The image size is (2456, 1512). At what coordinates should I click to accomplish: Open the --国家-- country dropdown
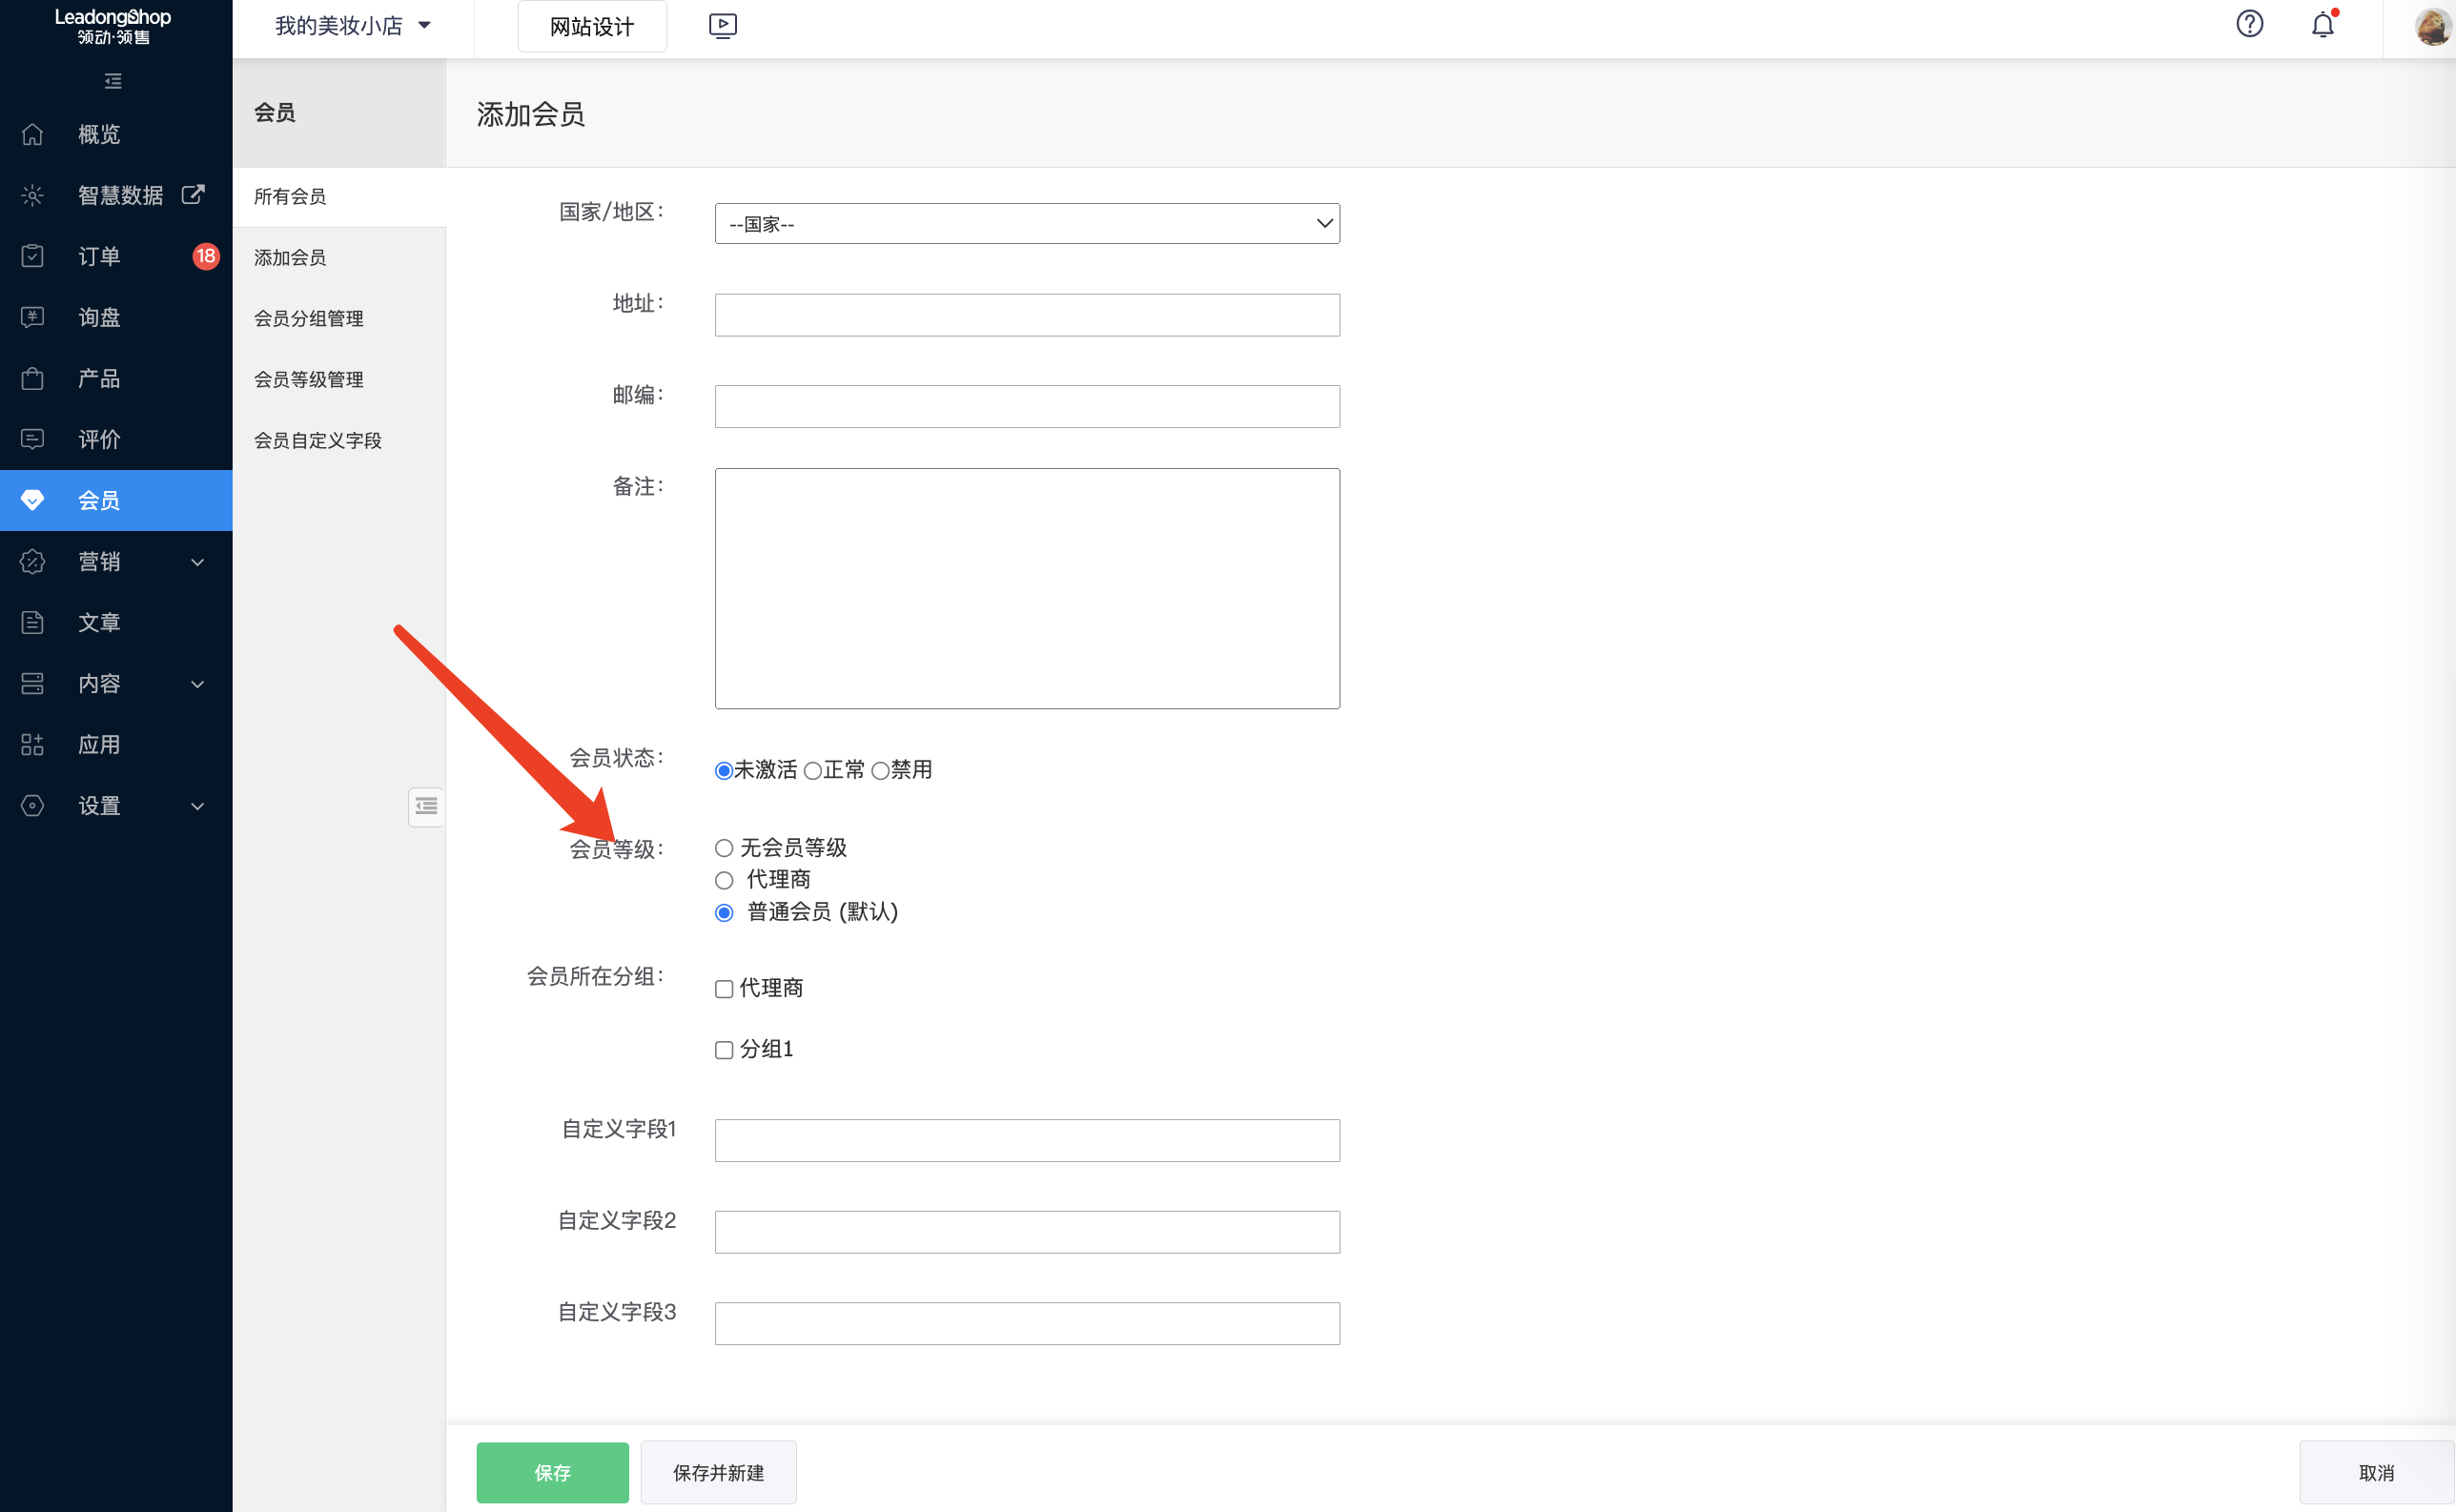pyautogui.click(x=1026, y=223)
